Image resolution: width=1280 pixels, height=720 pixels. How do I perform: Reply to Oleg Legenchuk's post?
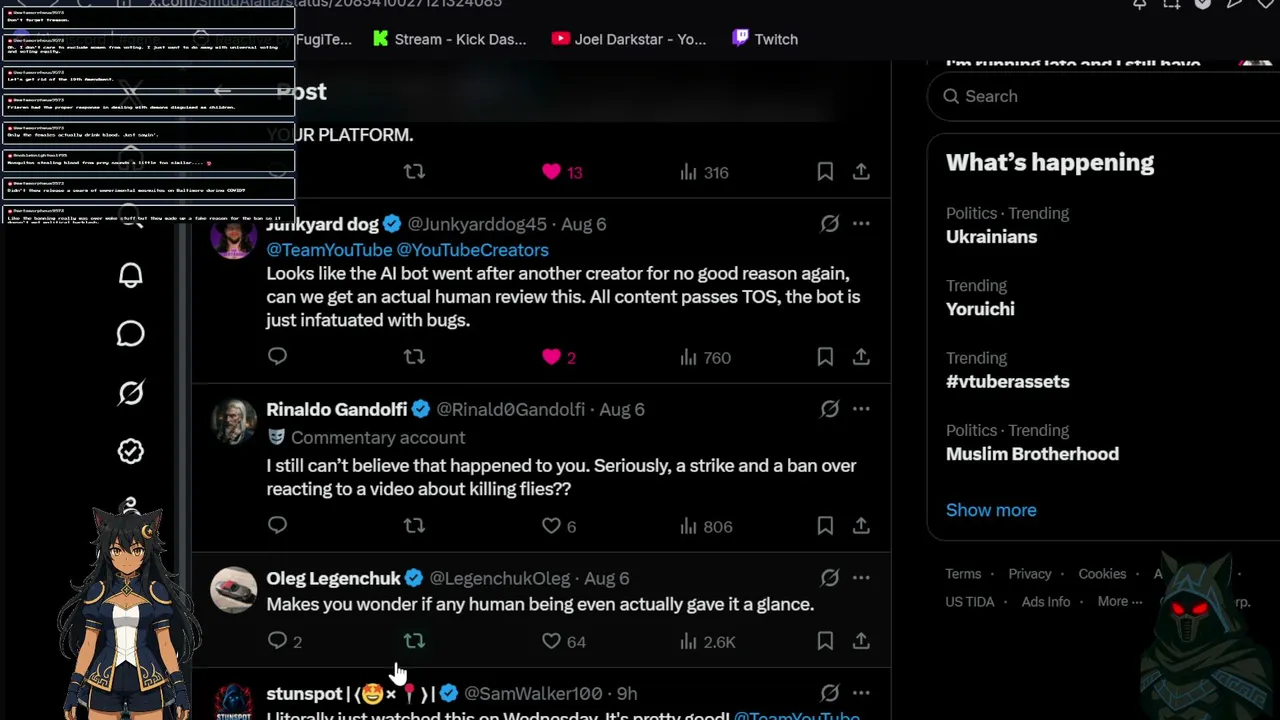(277, 641)
